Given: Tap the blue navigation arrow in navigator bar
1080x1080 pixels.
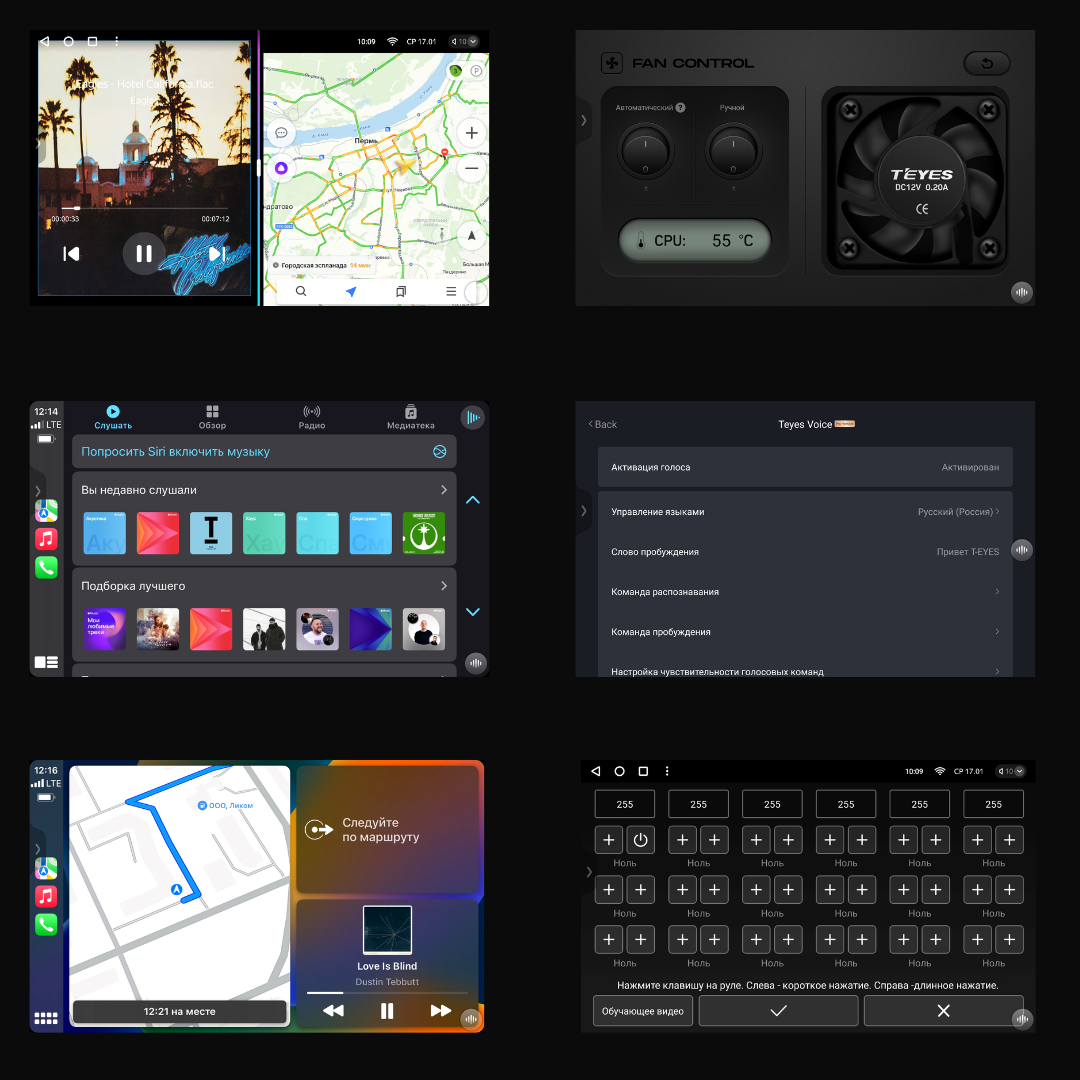Looking at the screenshot, I should click(x=351, y=291).
